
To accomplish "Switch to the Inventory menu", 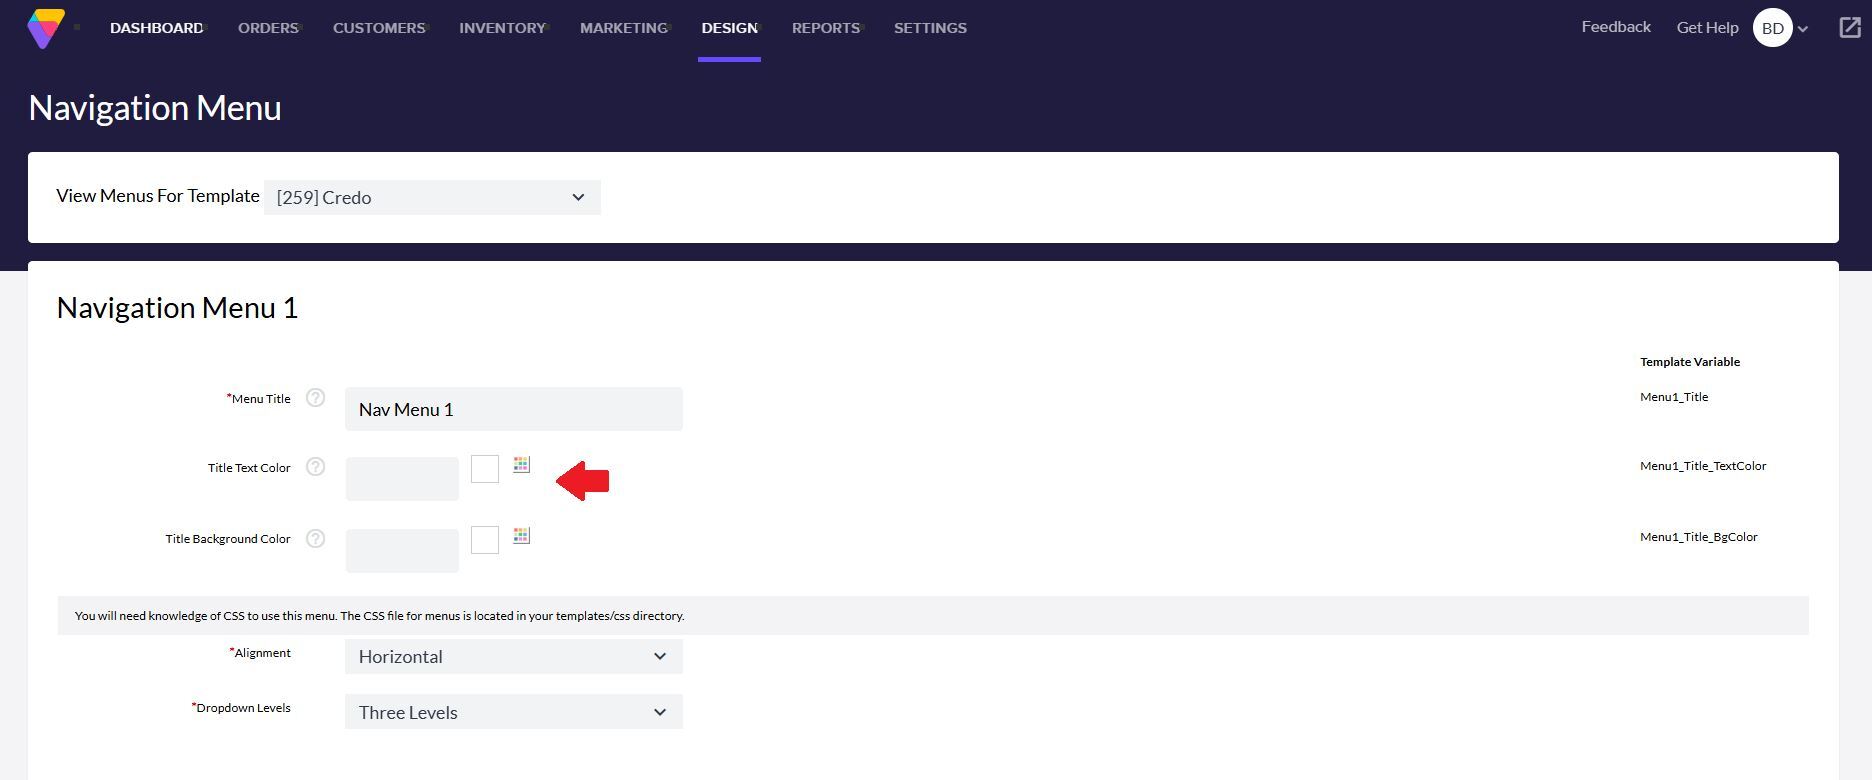I will [x=502, y=28].
